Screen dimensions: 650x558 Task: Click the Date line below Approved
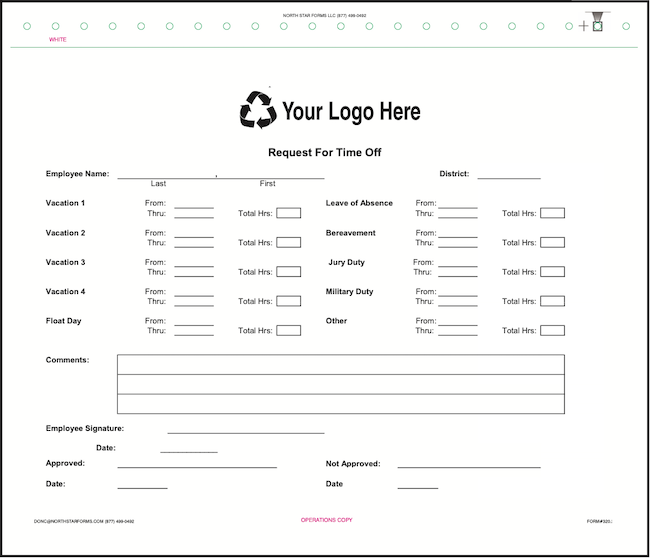click(x=143, y=485)
